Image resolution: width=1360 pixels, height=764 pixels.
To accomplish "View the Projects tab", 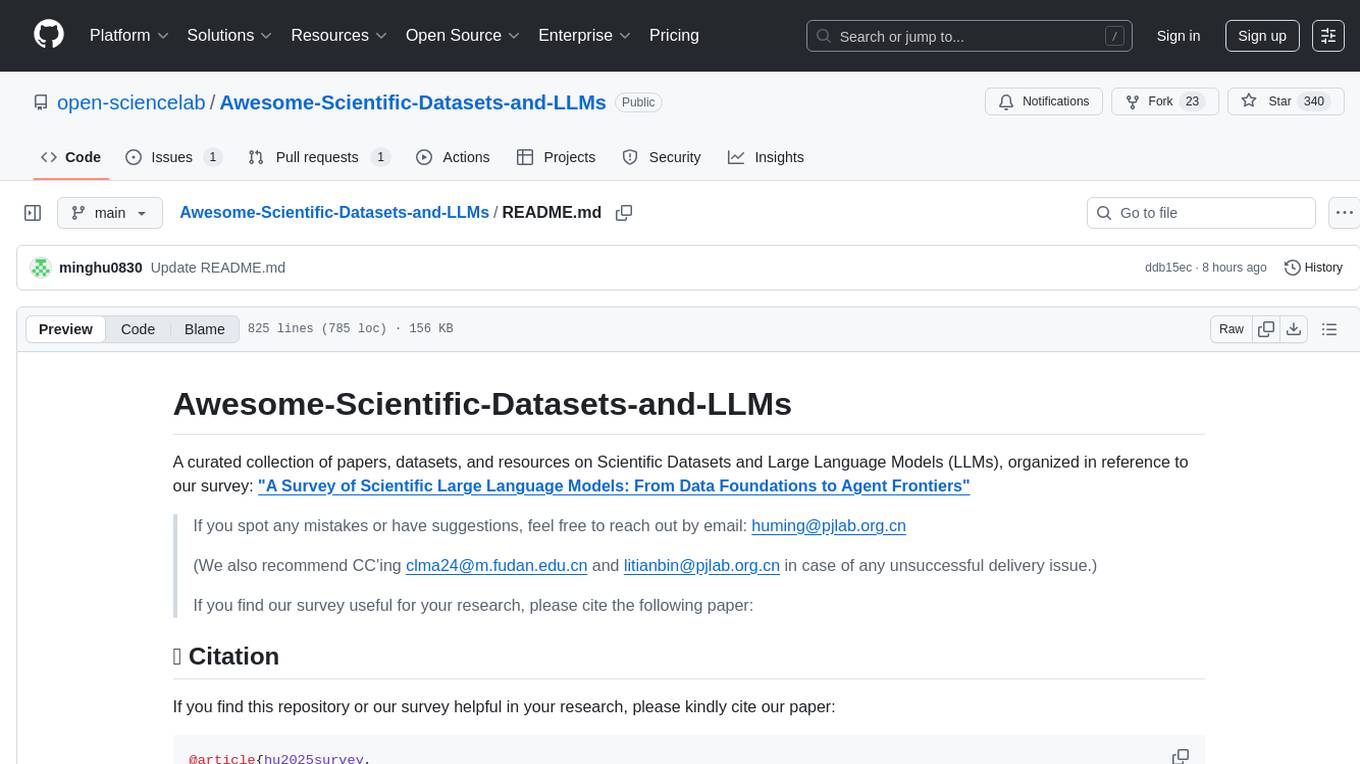I will pos(556,157).
